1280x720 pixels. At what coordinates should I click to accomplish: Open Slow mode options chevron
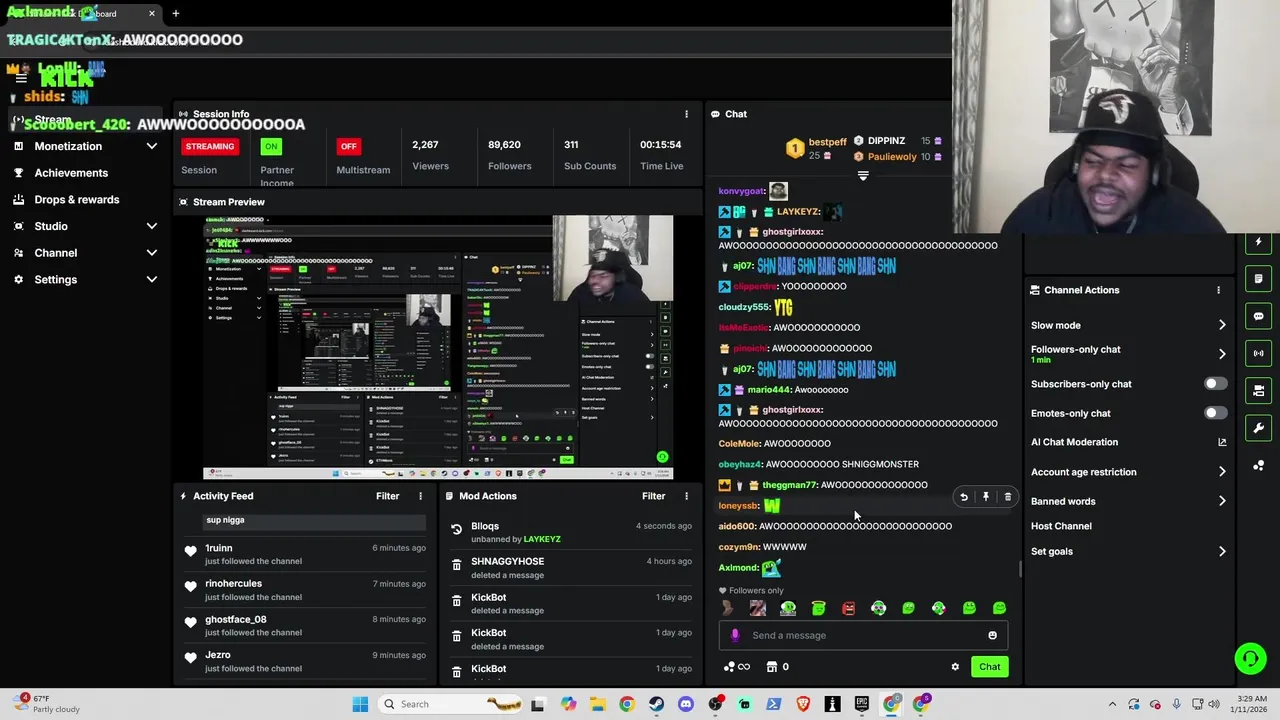tap(1222, 325)
